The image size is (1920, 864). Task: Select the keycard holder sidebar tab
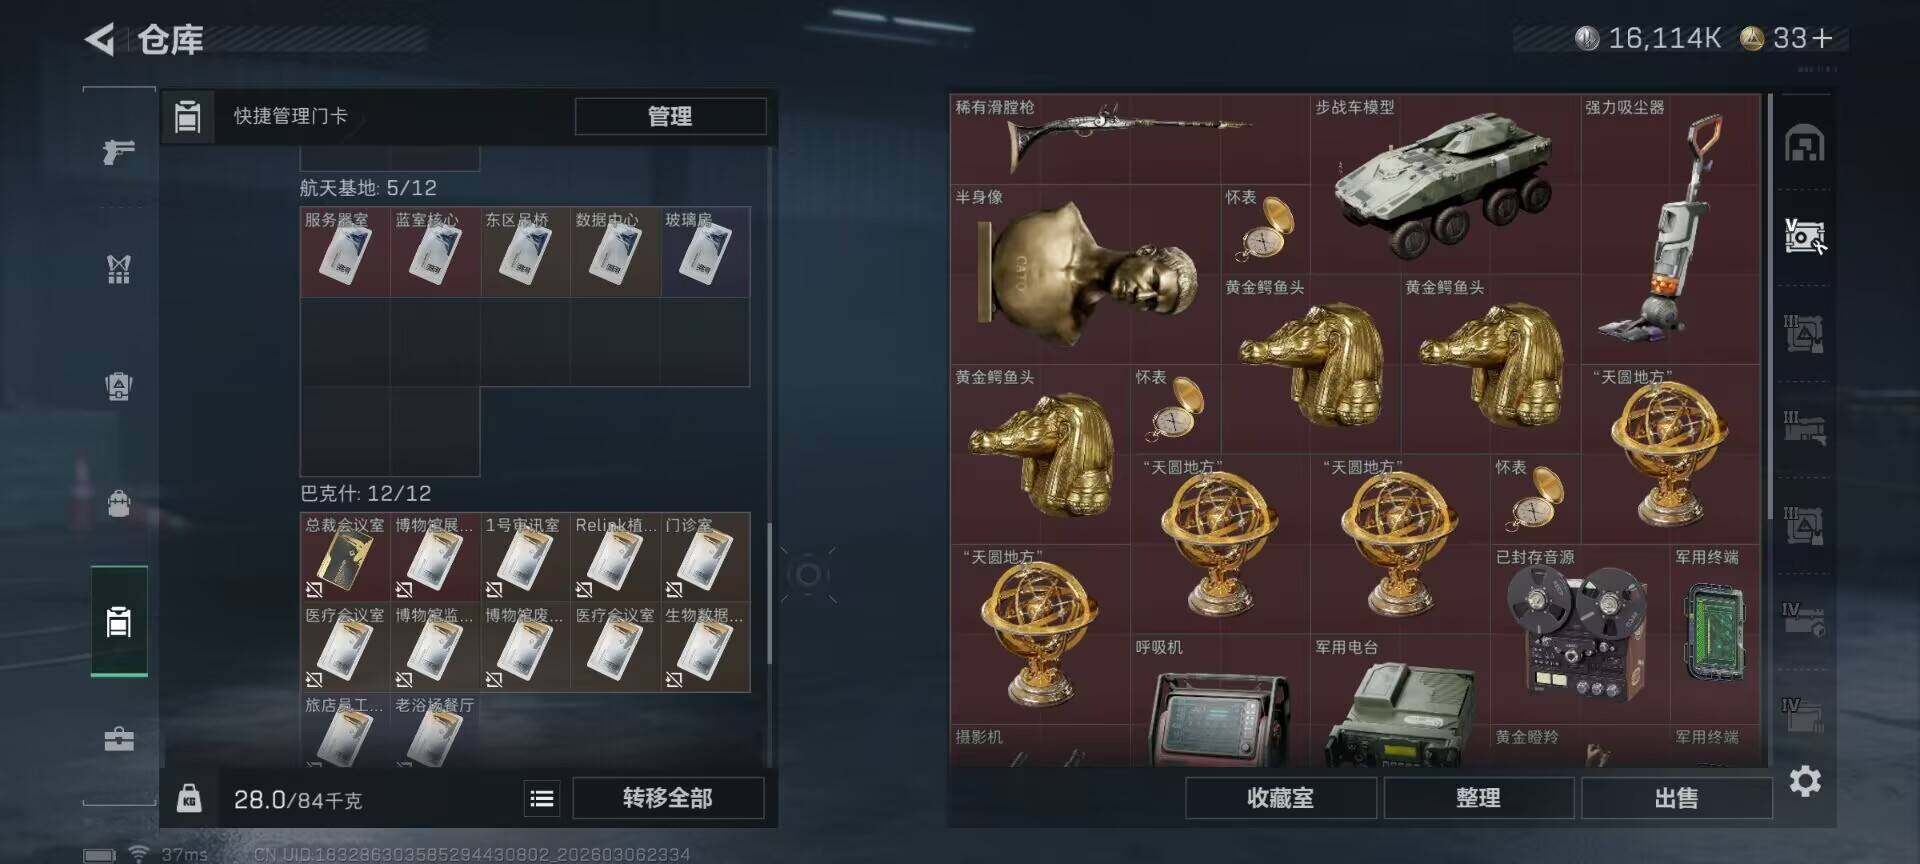[119, 621]
